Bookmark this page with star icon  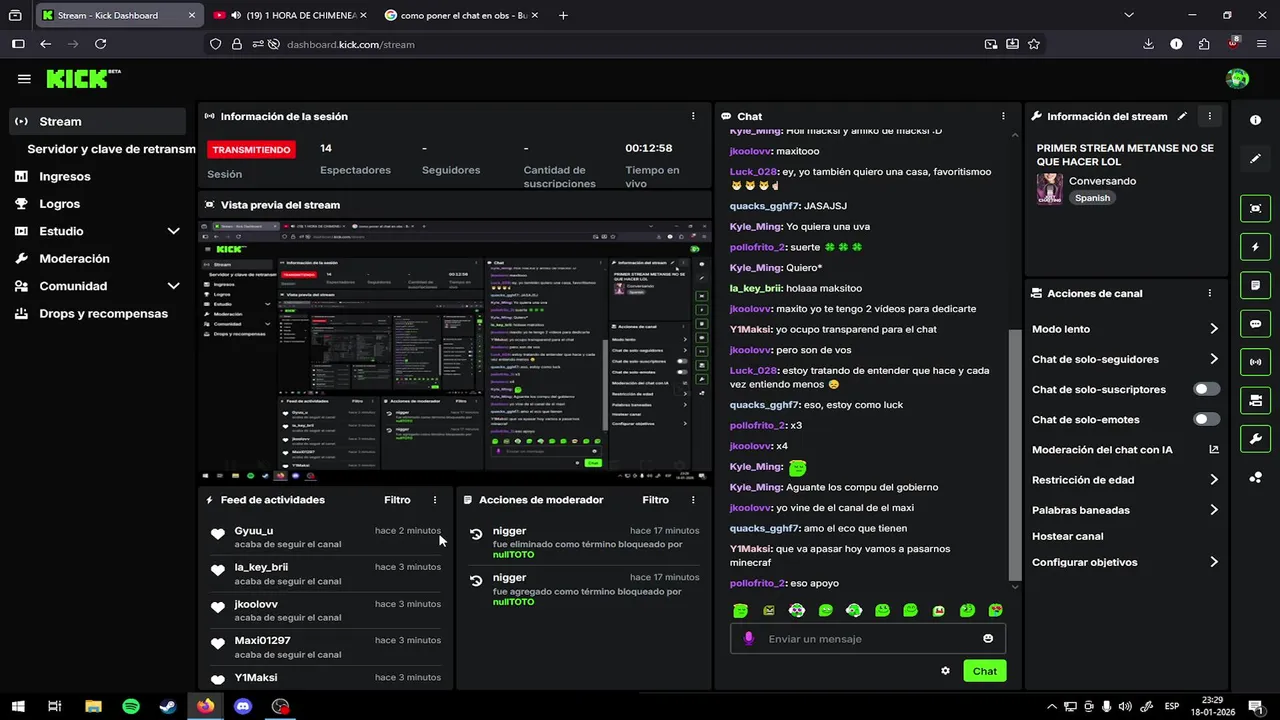tap(1034, 44)
